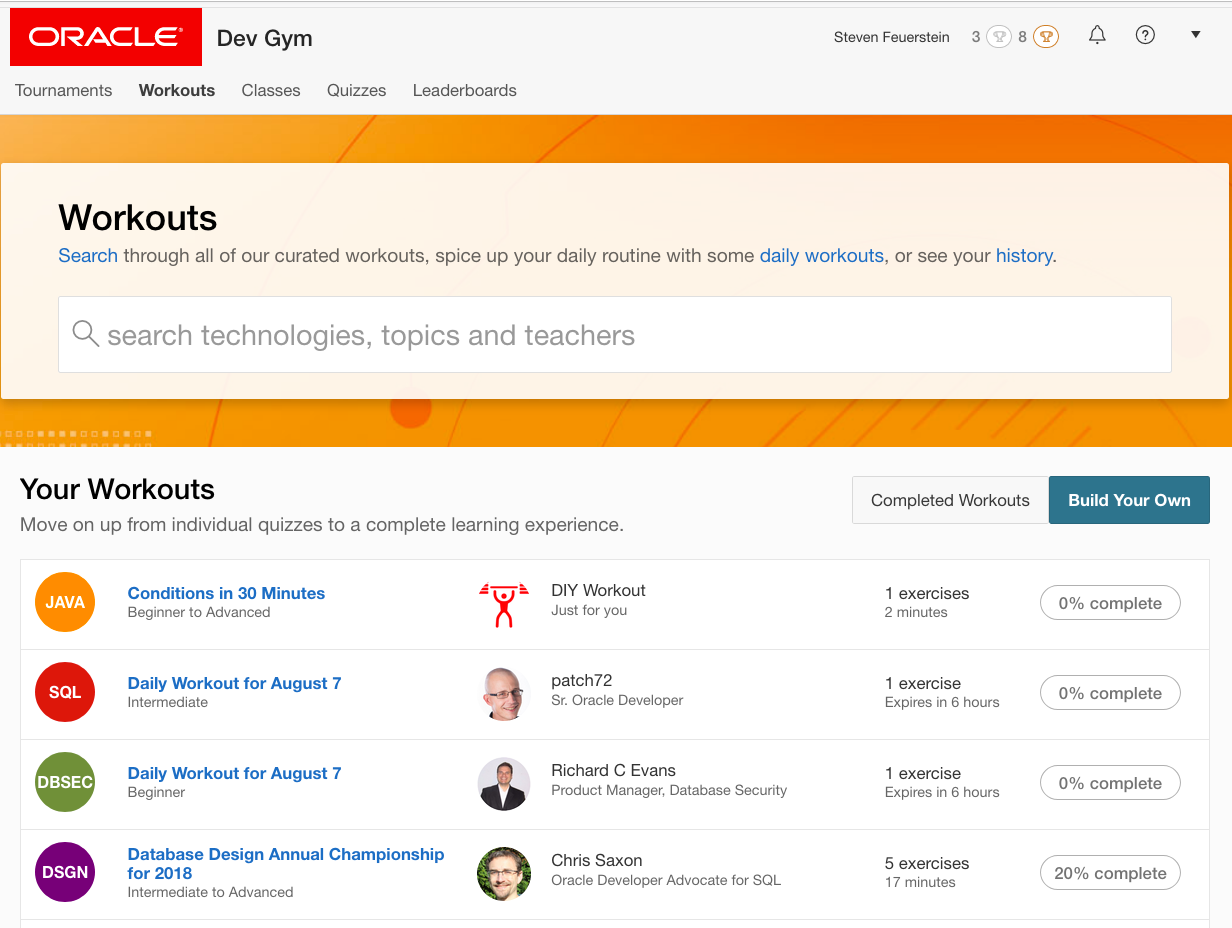Viewport: 1232px width, 928px height.
Task: Click 0% complete for Conditions in 30 Minutes
Action: click(x=1110, y=603)
